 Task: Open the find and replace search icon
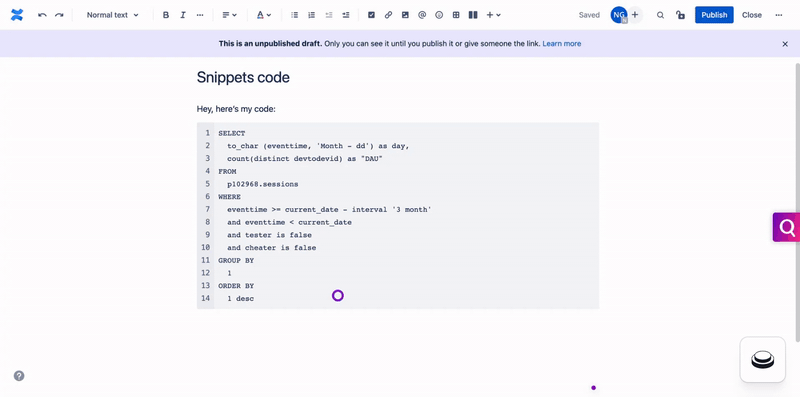(x=660, y=15)
